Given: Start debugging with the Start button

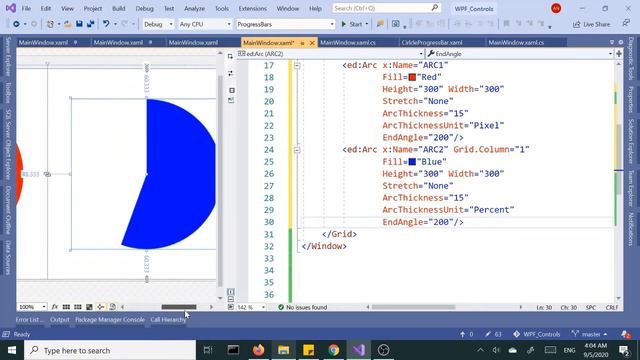Looking at the screenshot, I should coord(352,24).
